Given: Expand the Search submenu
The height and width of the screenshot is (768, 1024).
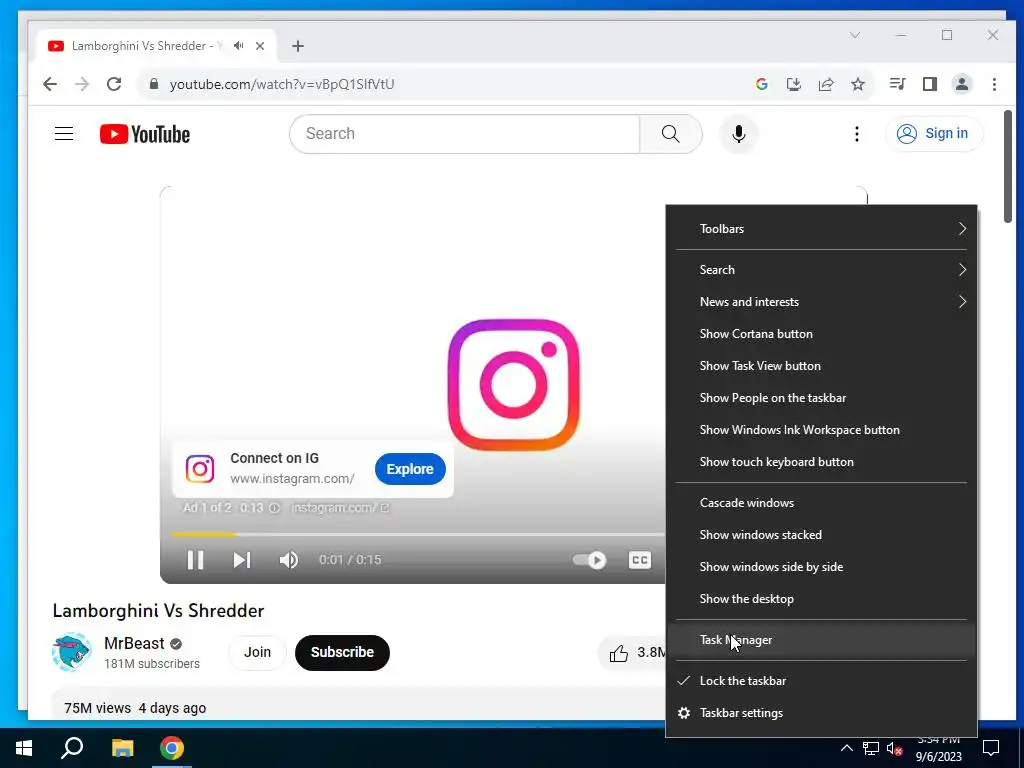Looking at the screenshot, I should point(821,270).
